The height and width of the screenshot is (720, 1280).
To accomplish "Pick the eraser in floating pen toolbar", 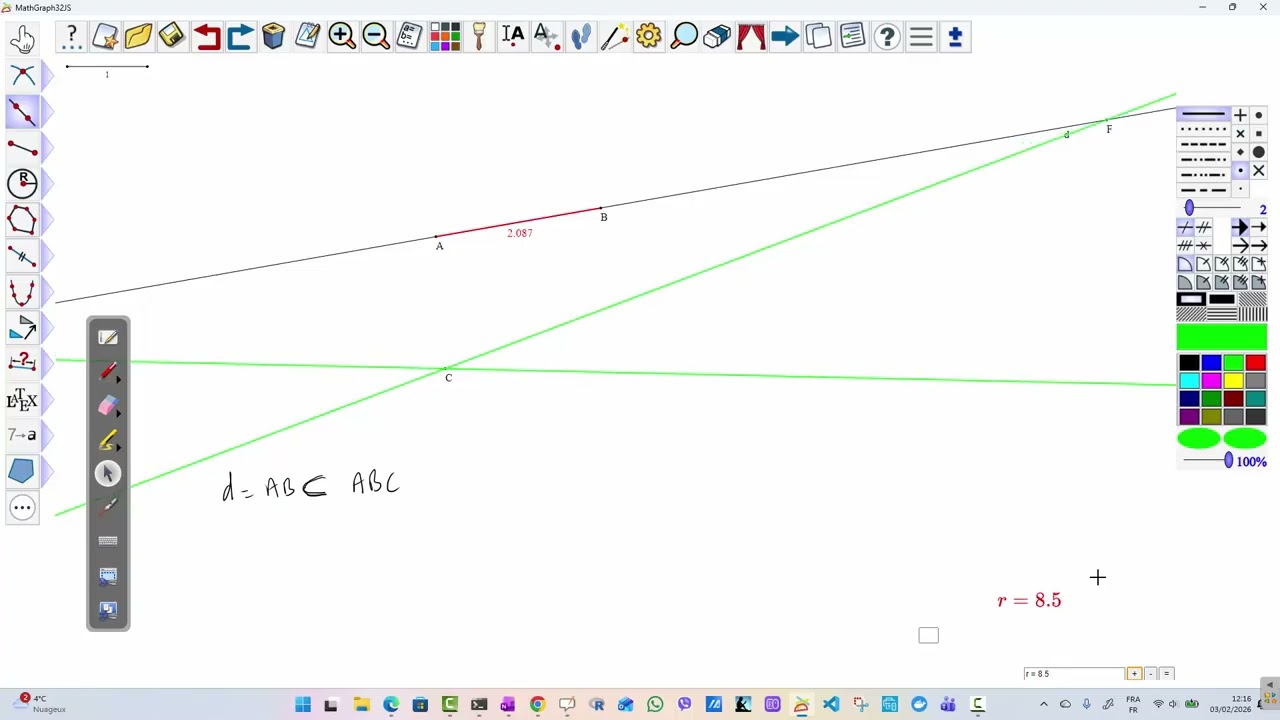I will point(108,406).
